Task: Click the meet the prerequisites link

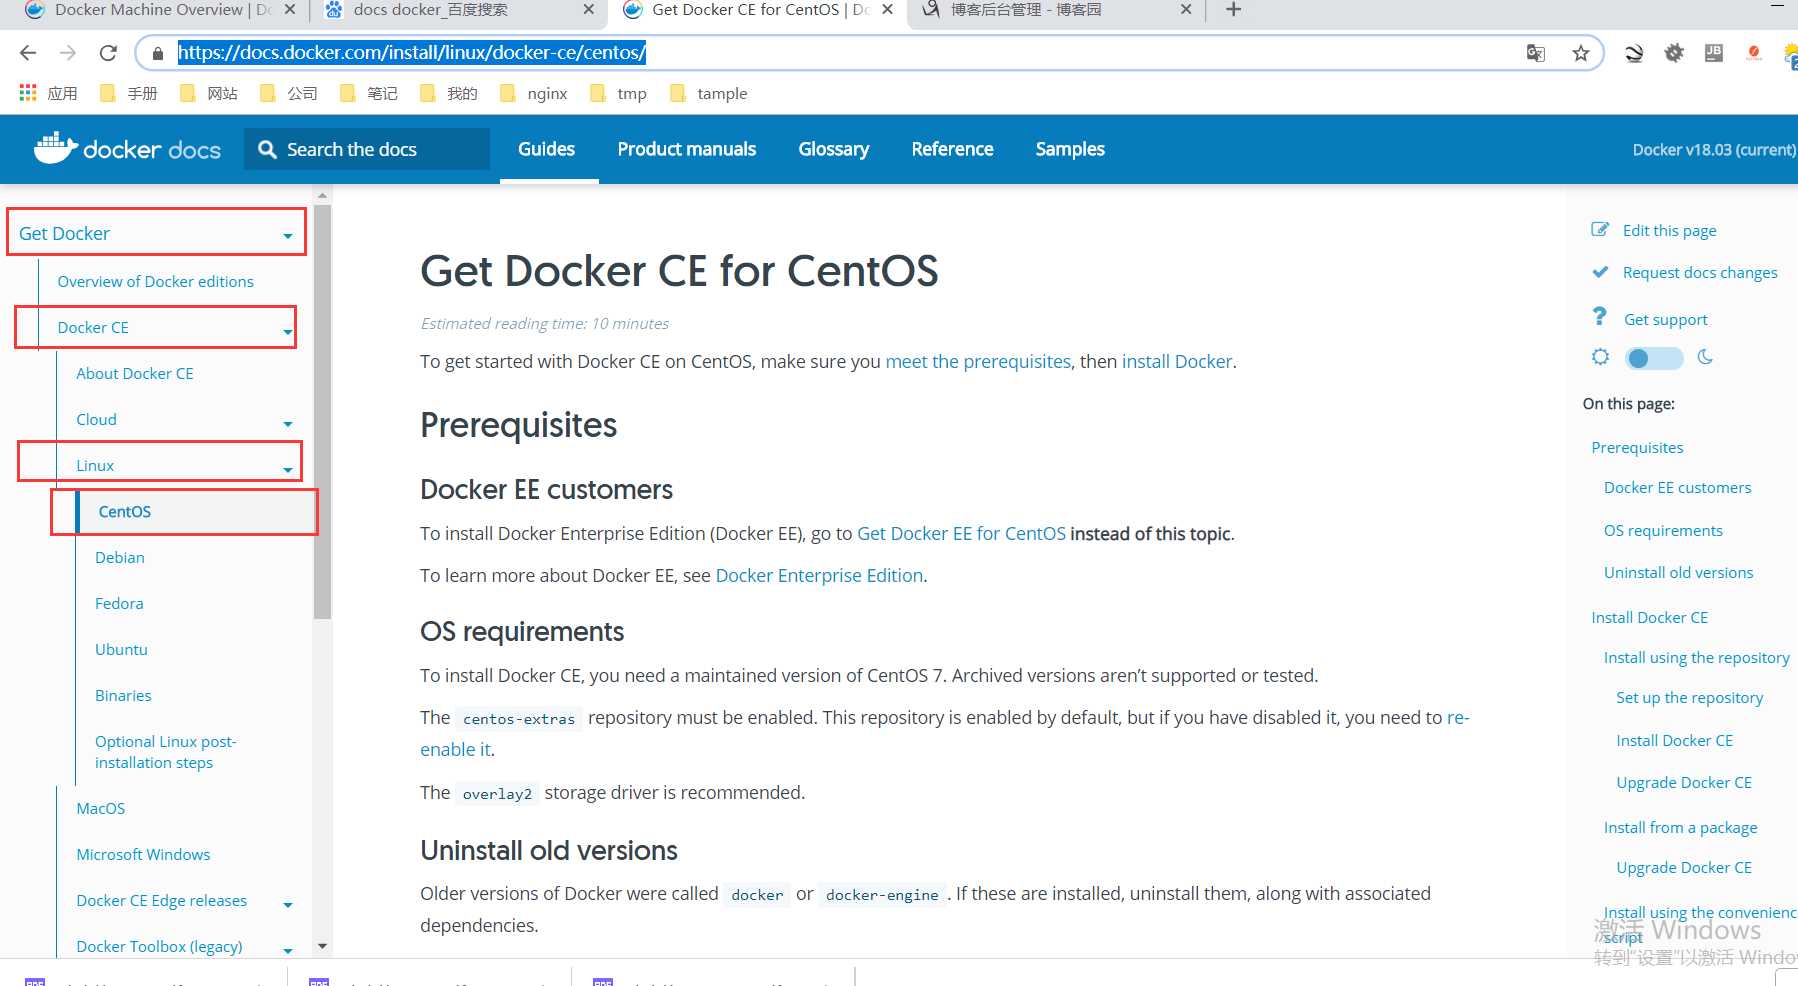Action: click(x=978, y=361)
